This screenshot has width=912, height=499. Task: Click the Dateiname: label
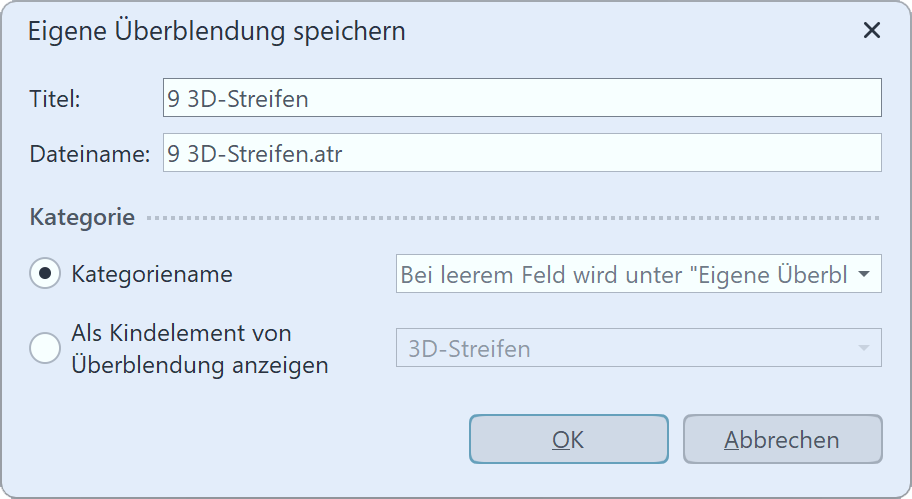click(x=90, y=154)
